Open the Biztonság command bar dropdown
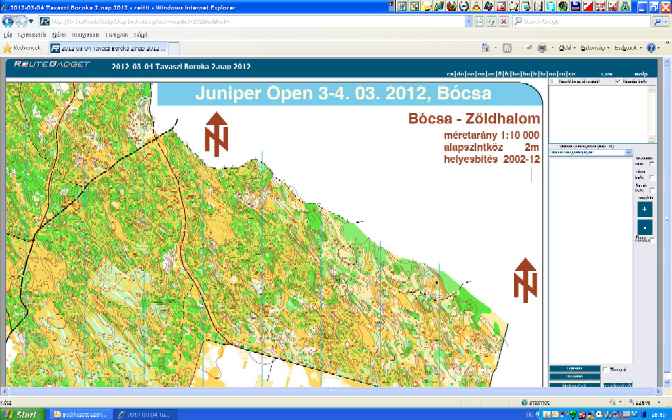This screenshot has height=420, width=672. point(594,48)
